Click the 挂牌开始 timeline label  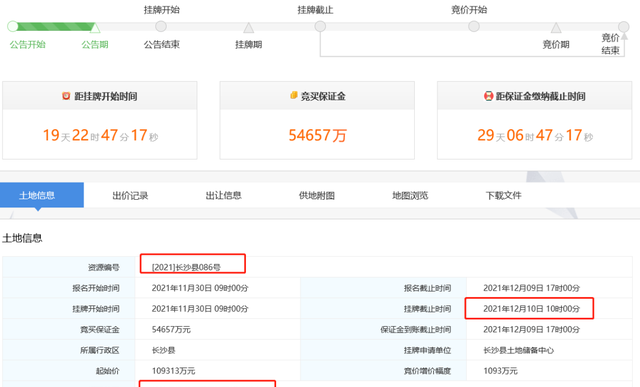[162, 10]
